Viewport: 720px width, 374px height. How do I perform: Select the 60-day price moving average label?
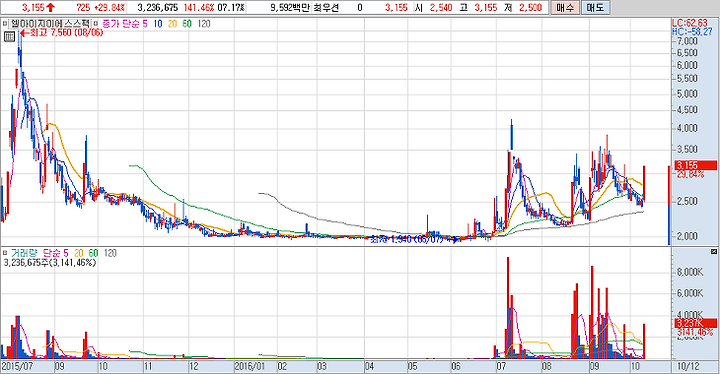[187, 23]
